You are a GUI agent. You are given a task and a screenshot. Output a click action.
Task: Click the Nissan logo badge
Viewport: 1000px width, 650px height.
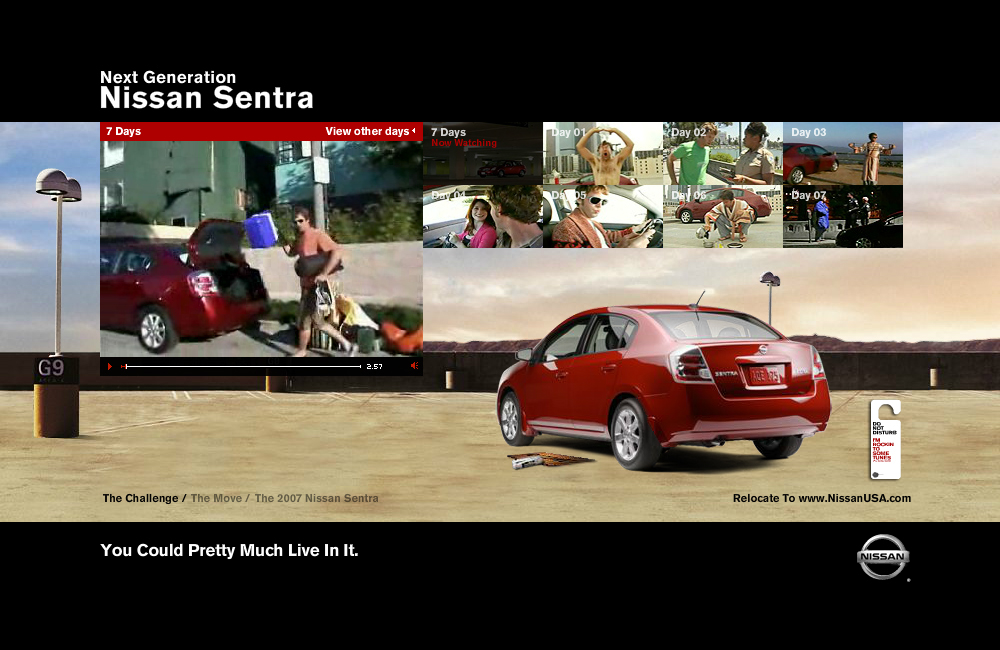tap(883, 557)
